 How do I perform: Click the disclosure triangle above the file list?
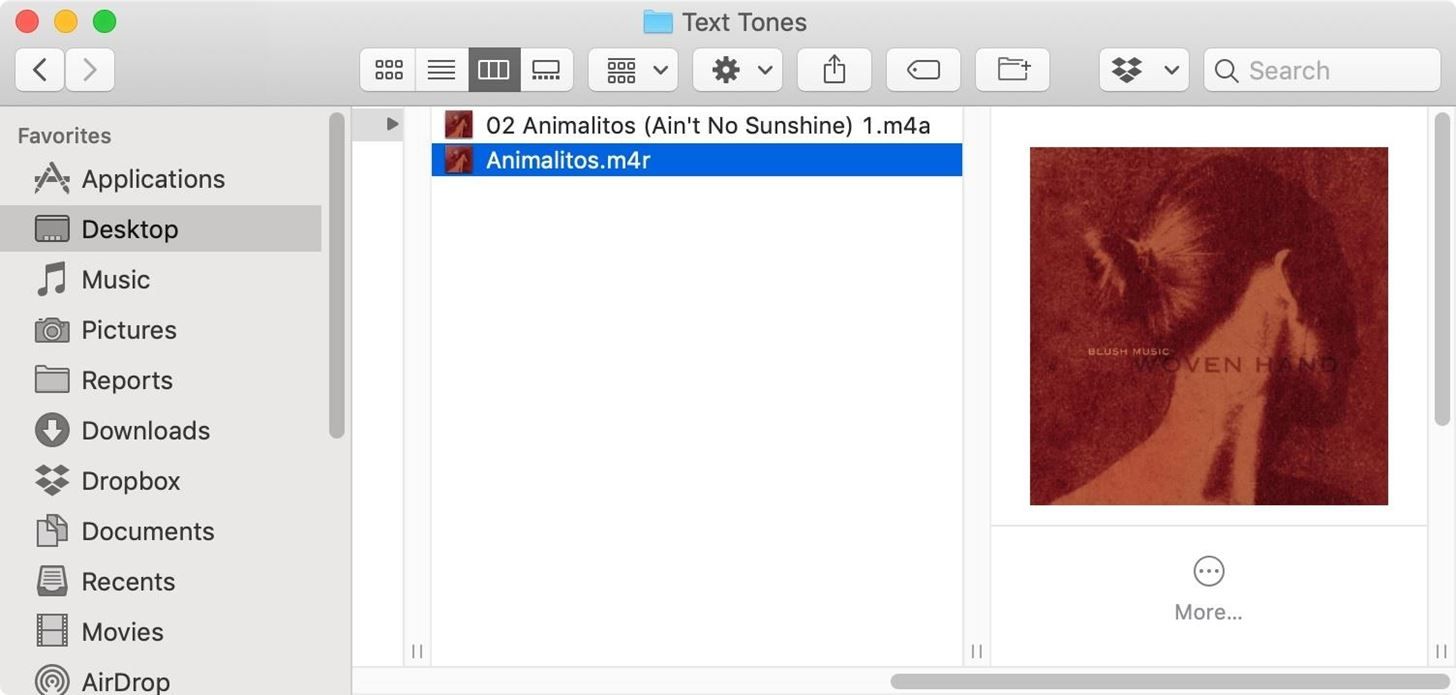390,123
